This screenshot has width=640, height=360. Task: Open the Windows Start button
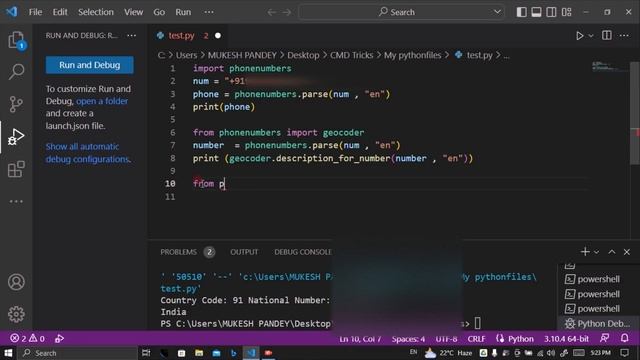click(8, 353)
